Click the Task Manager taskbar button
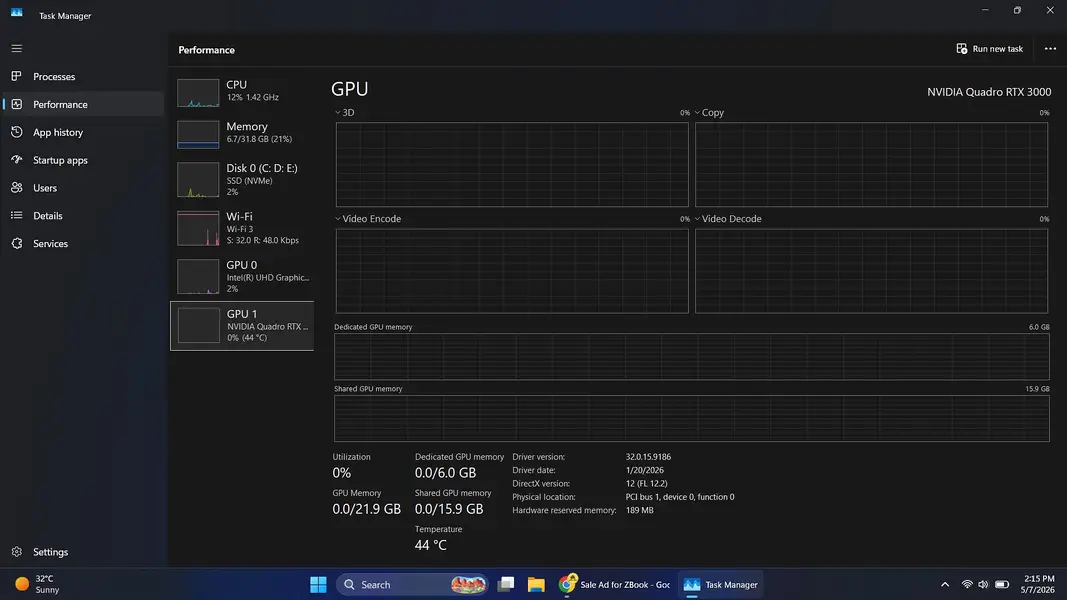The height and width of the screenshot is (600, 1067). tap(721, 584)
